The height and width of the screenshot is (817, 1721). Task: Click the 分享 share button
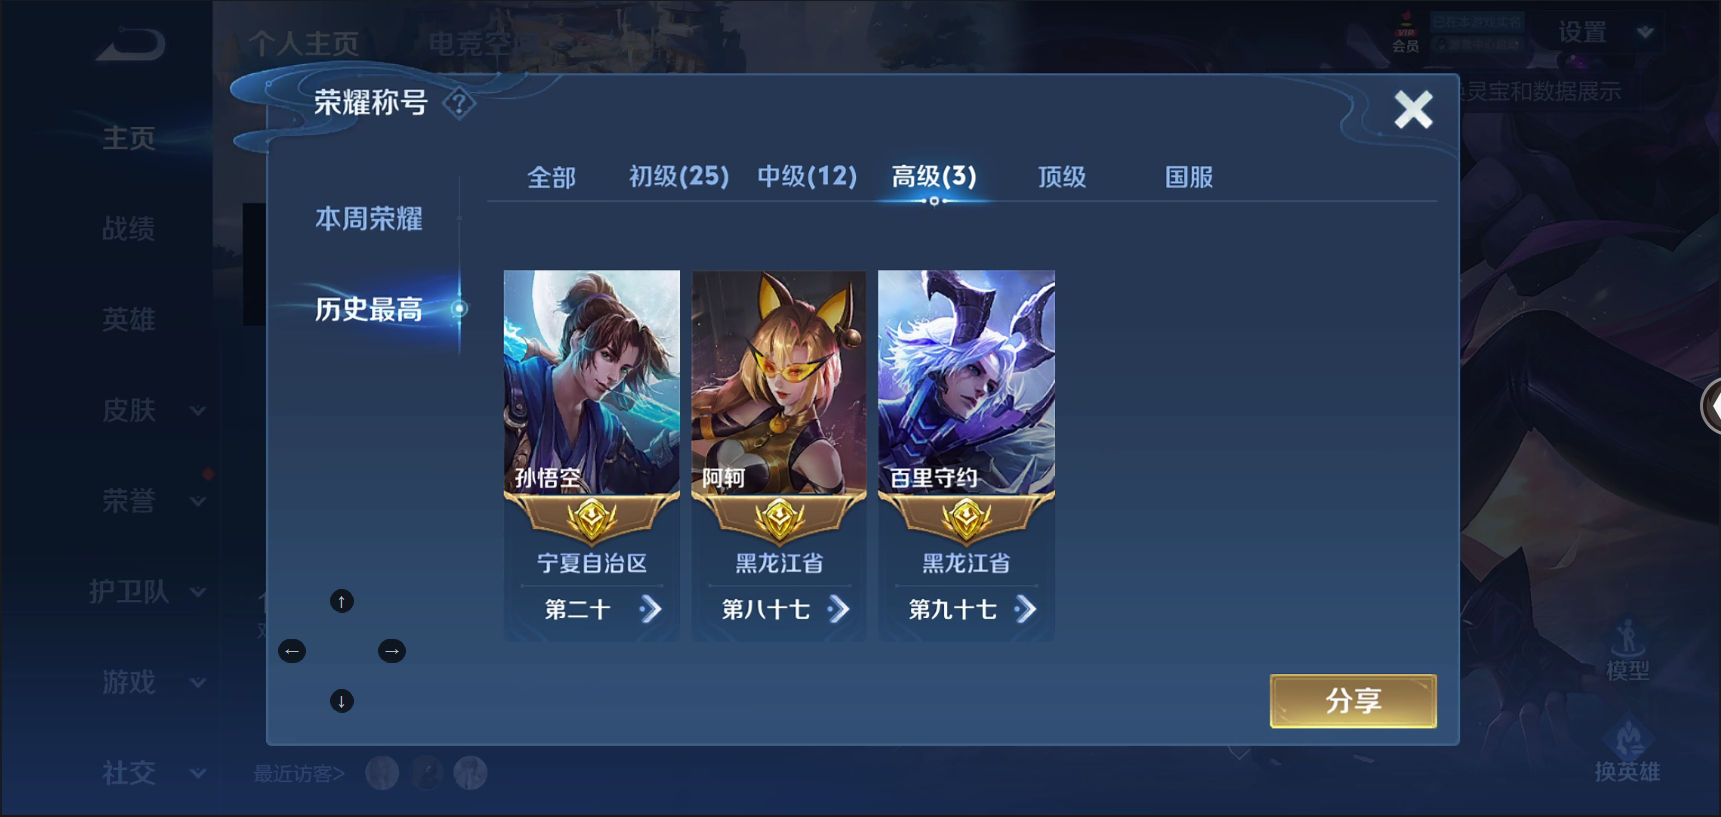tap(1353, 701)
